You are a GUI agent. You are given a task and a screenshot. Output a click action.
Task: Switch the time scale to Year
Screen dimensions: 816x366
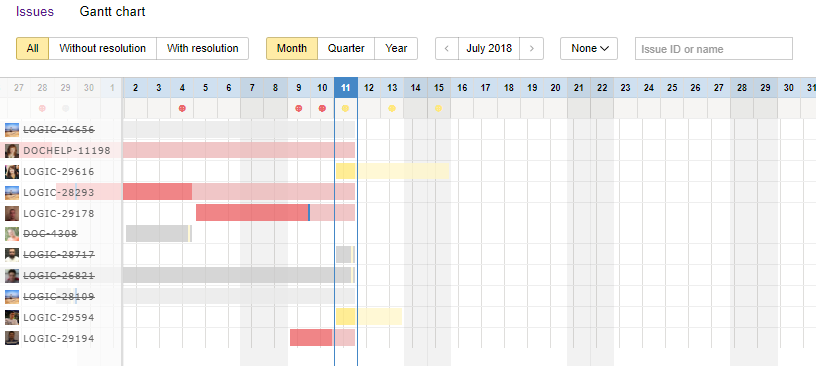[396, 48]
